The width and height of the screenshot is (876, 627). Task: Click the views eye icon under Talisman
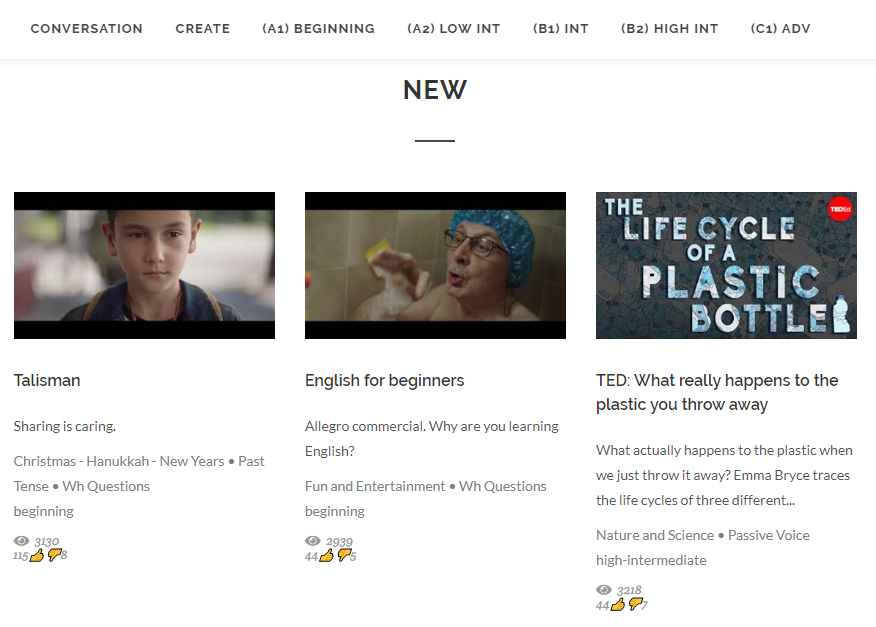21,540
